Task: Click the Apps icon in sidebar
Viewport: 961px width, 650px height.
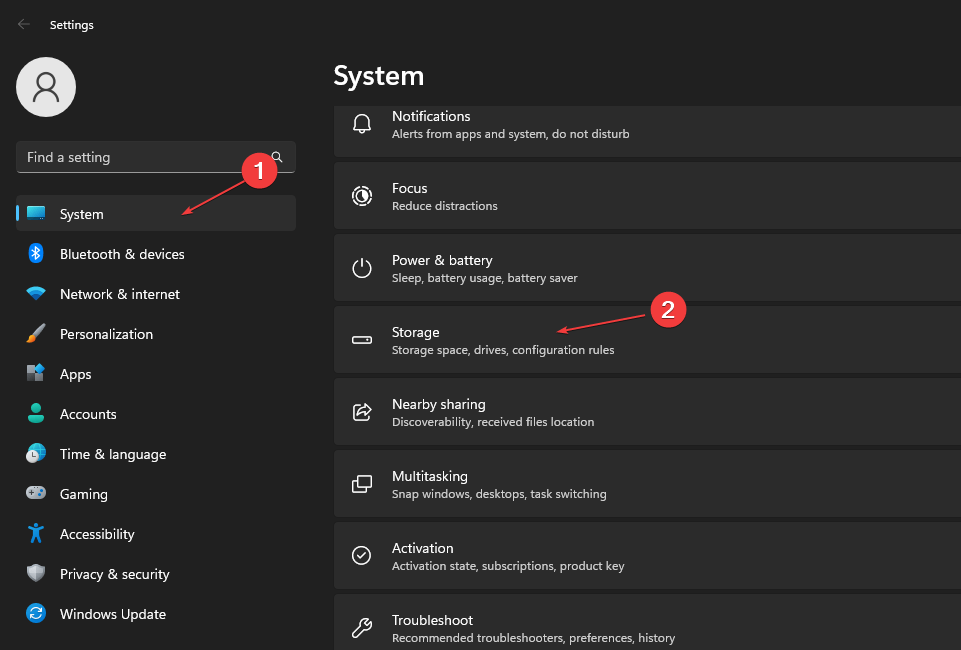Action: [x=35, y=374]
